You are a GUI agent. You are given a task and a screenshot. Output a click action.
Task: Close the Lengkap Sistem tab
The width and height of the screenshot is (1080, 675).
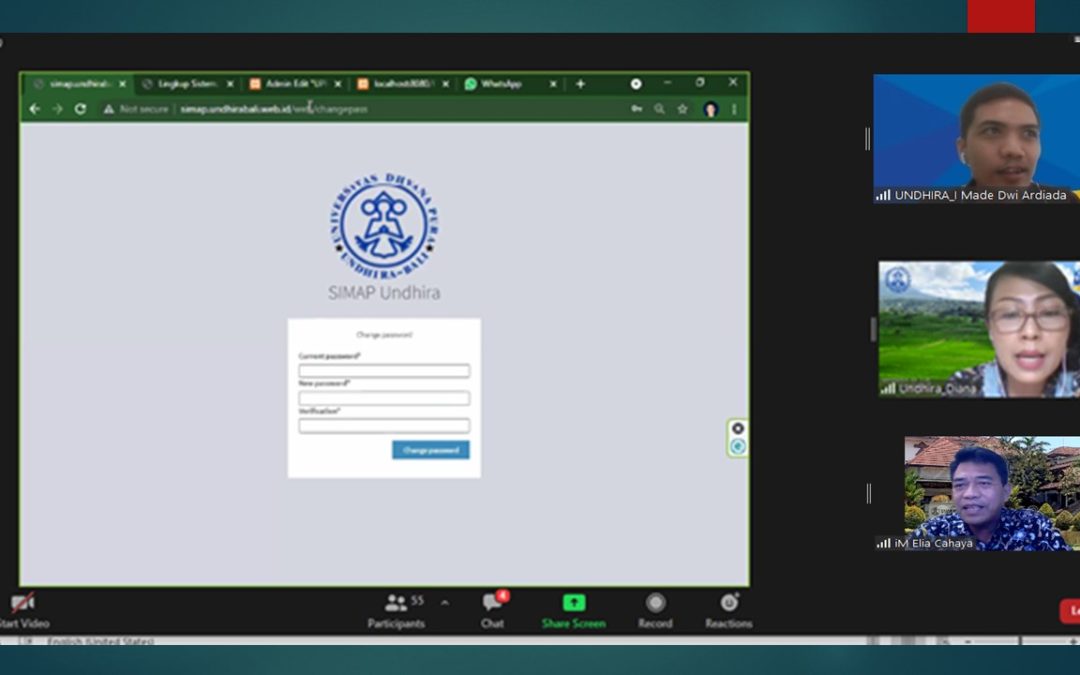tap(230, 84)
